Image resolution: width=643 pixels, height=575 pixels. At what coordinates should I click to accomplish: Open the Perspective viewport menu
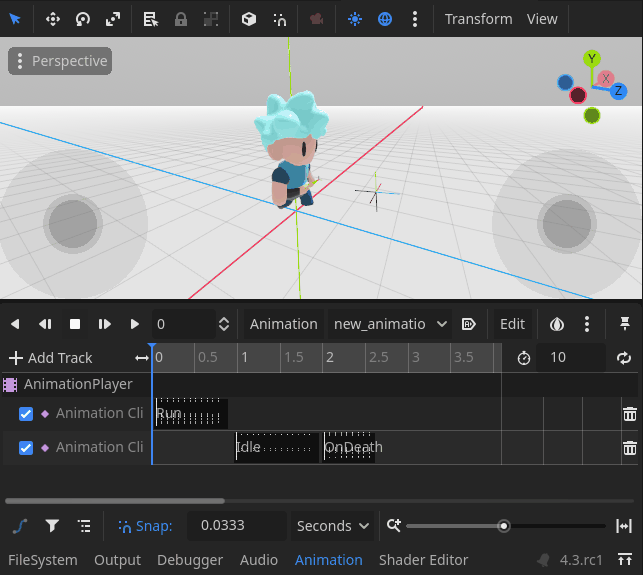60,61
